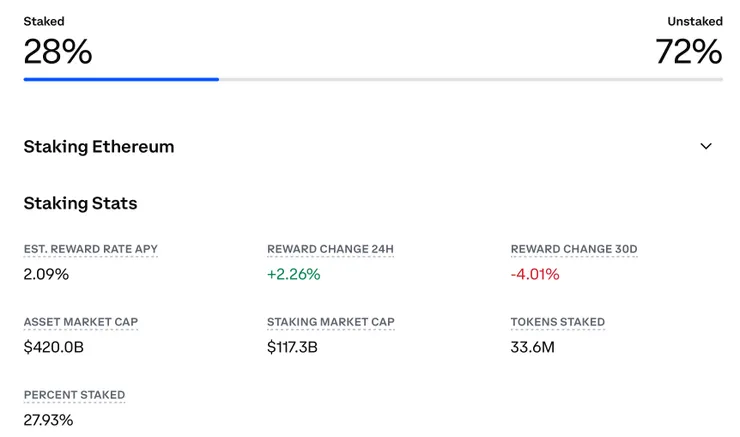This screenshot has width=740, height=437.
Task: Select the +2.26% green value
Action: tap(294, 274)
